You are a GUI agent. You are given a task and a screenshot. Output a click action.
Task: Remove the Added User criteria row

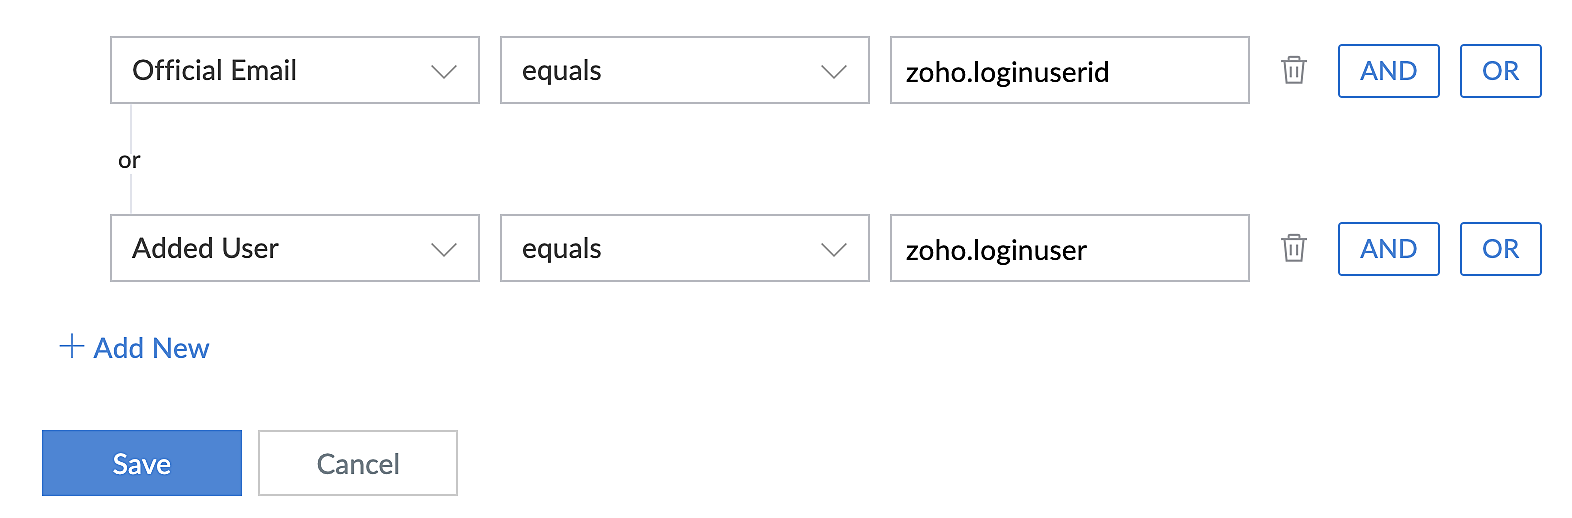pos(1294,248)
